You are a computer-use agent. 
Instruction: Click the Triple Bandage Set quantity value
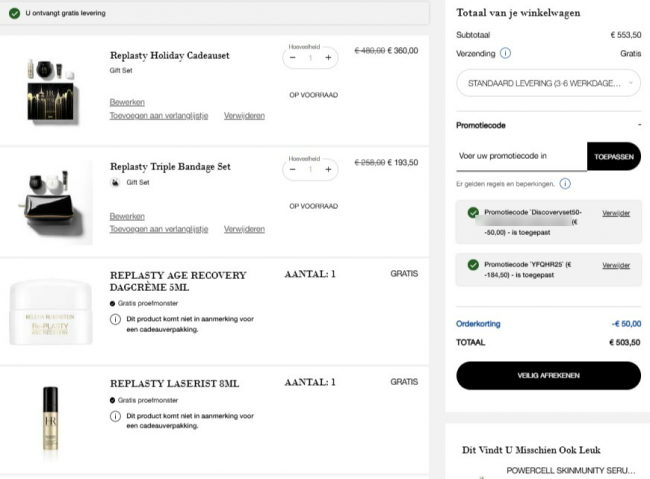pyautogui.click(x=310, y=169)
